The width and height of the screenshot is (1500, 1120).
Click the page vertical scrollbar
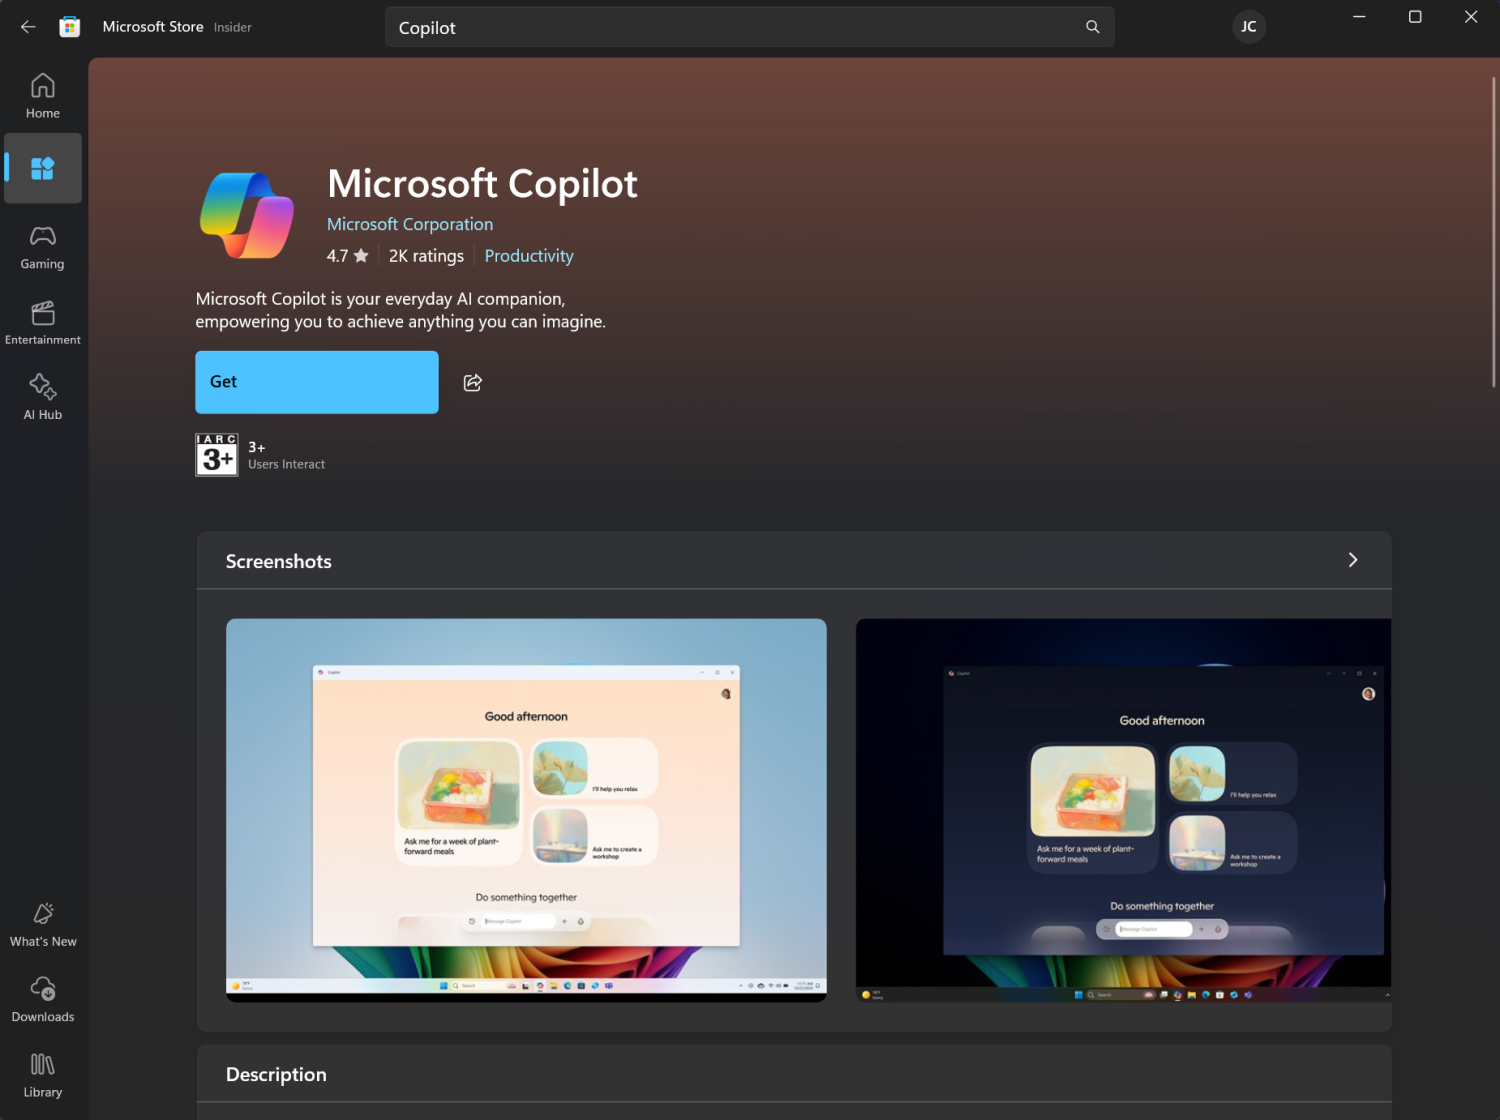point(1493,232)
